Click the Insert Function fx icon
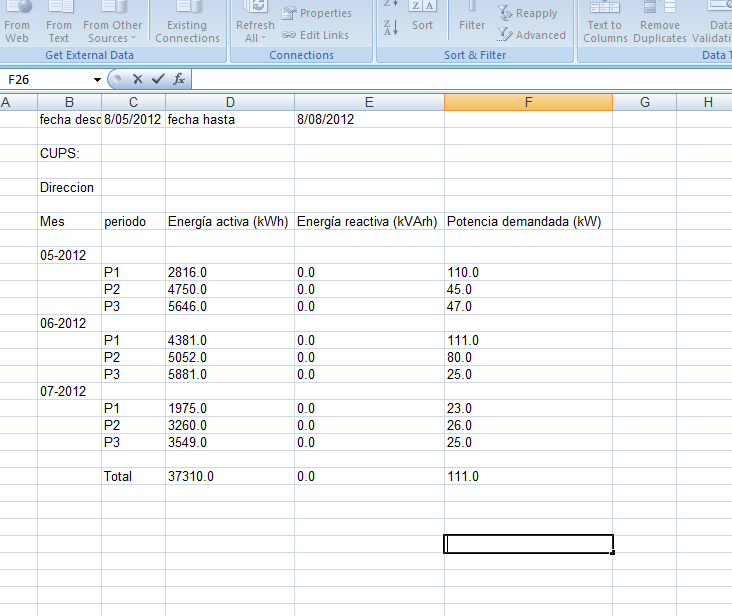 pos(179,79)
